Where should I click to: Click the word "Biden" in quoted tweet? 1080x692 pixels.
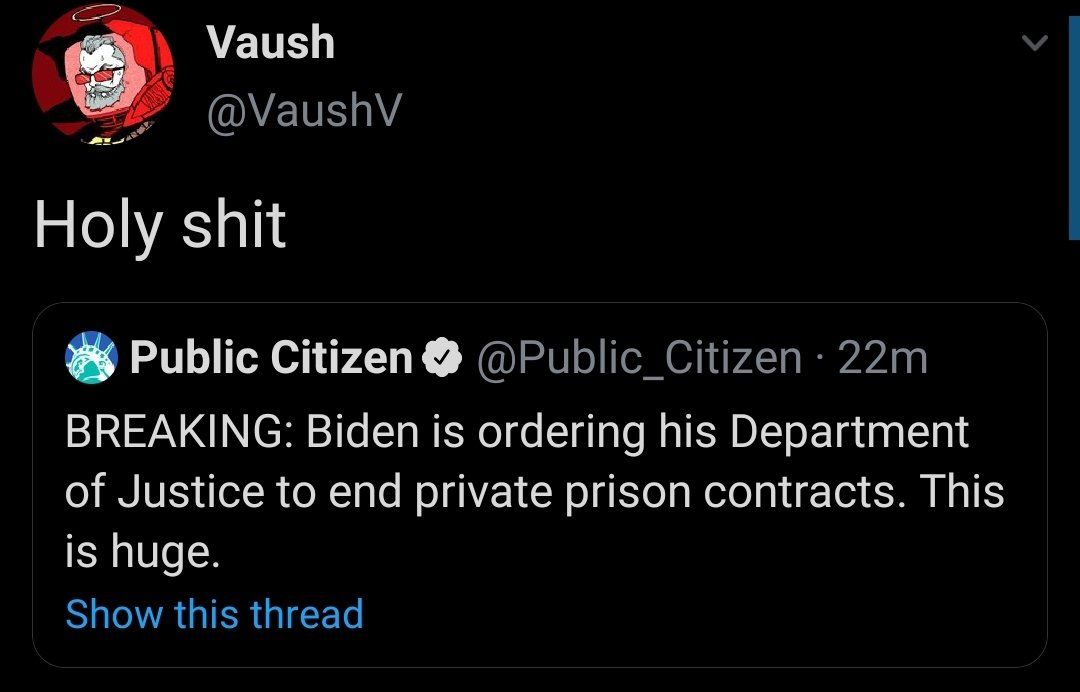364,432
